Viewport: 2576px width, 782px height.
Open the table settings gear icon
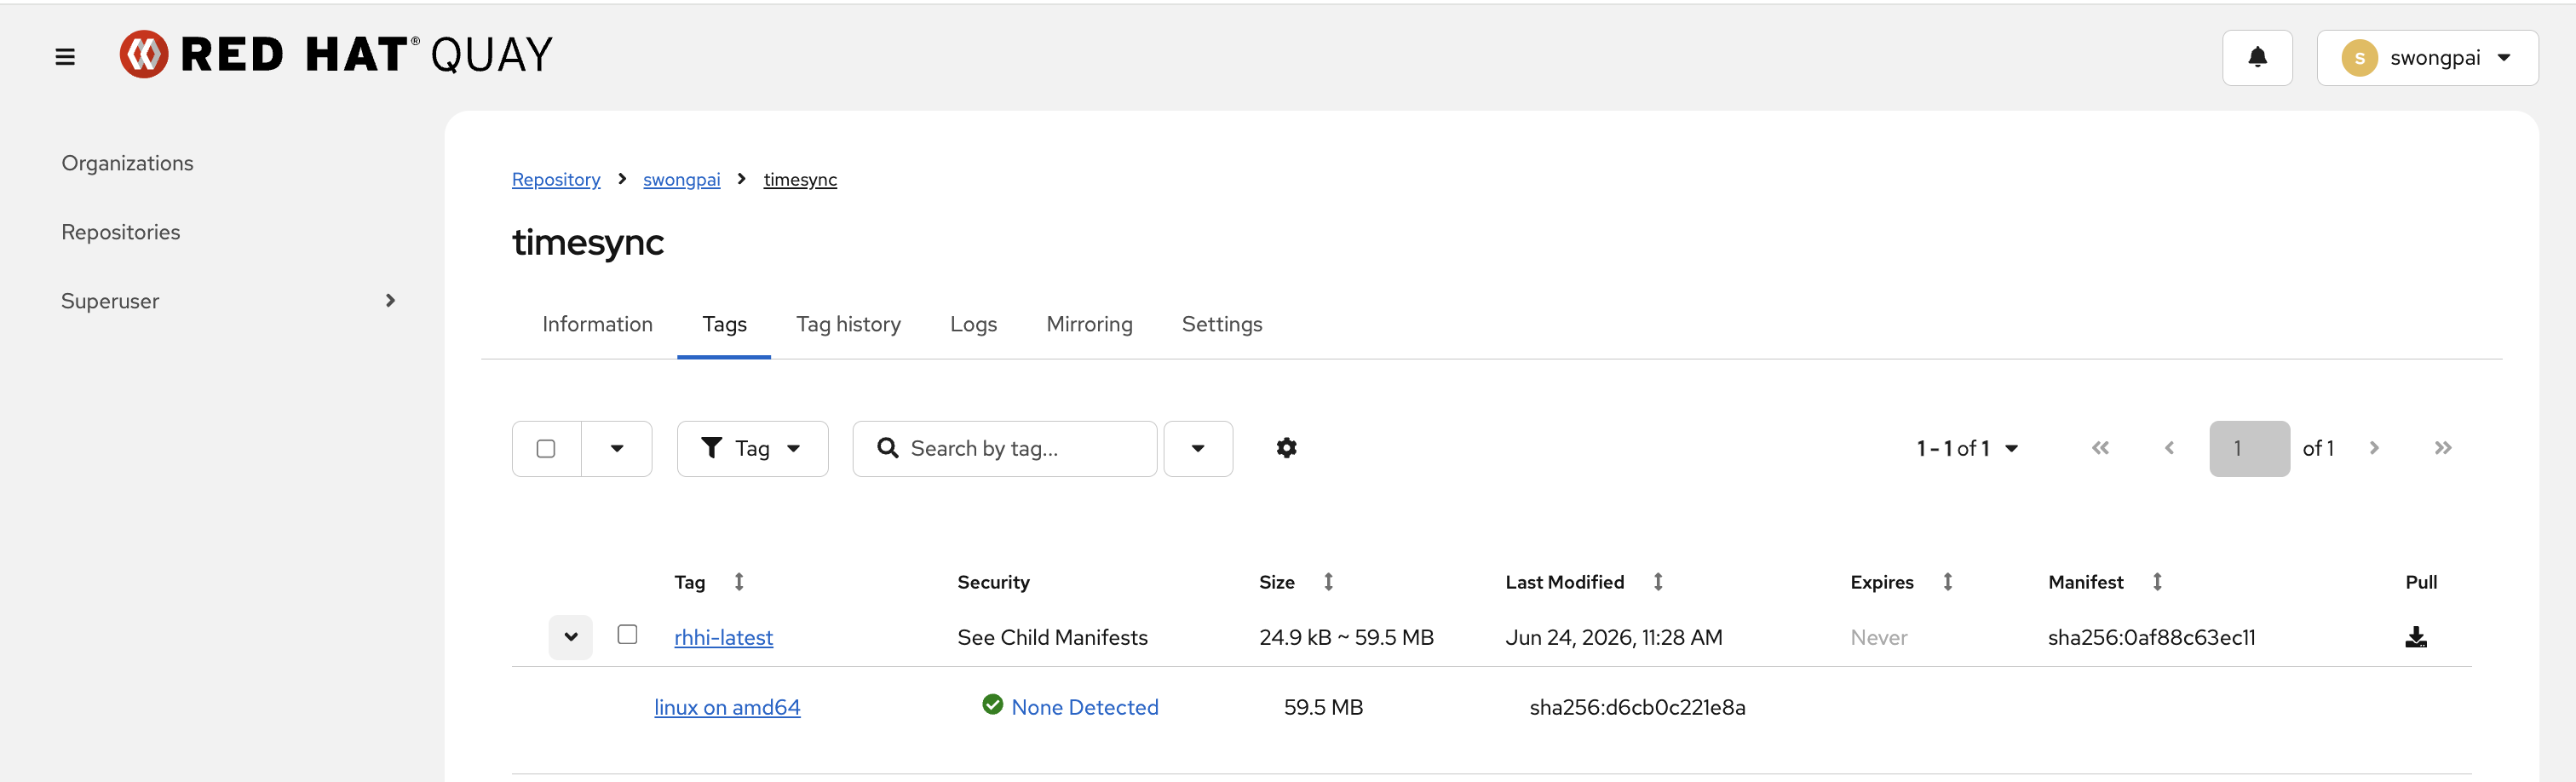tap(1286, 448)
